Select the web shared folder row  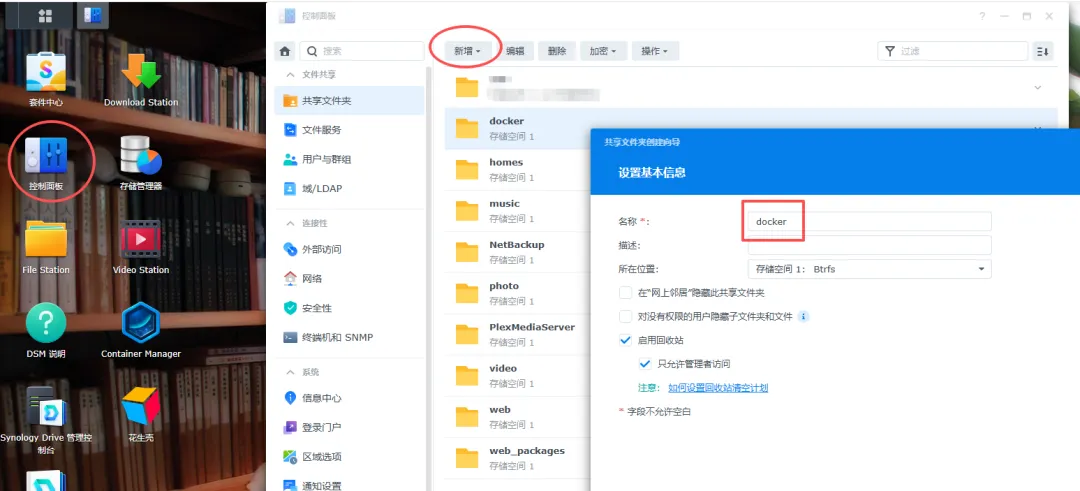[x=518, y=417]
